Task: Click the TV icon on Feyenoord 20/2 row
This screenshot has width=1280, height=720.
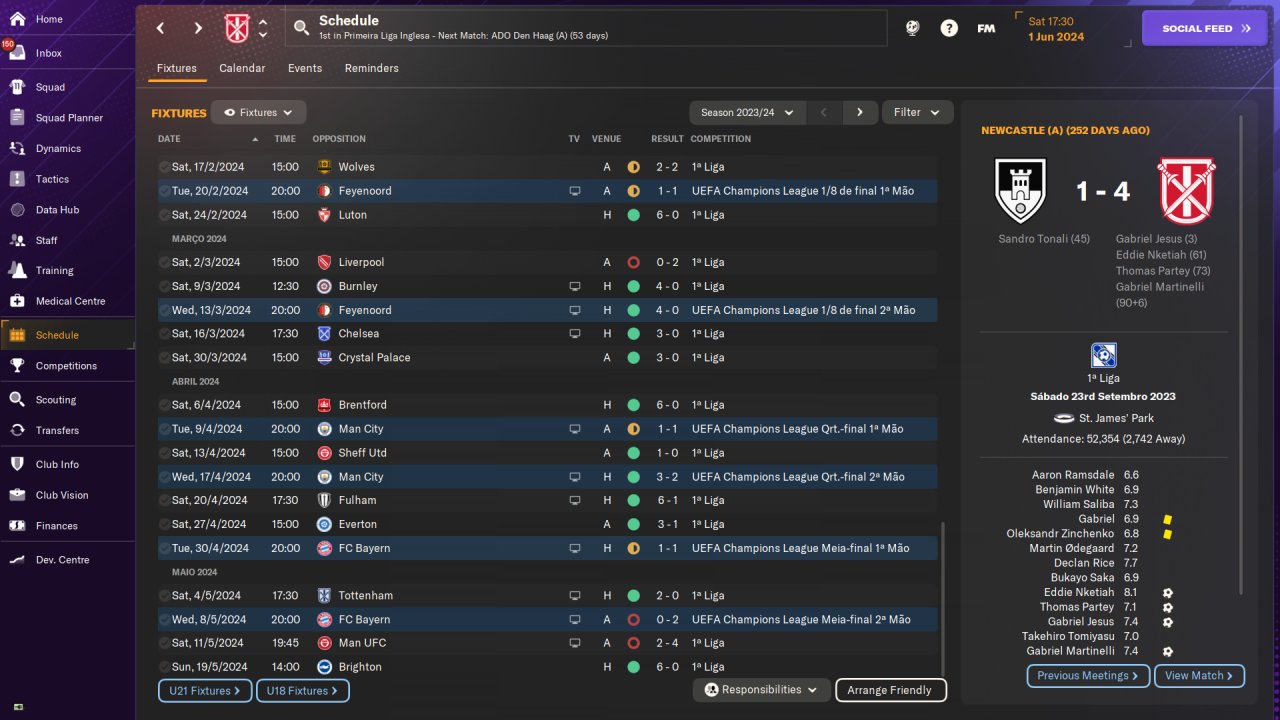Action: 574,191
